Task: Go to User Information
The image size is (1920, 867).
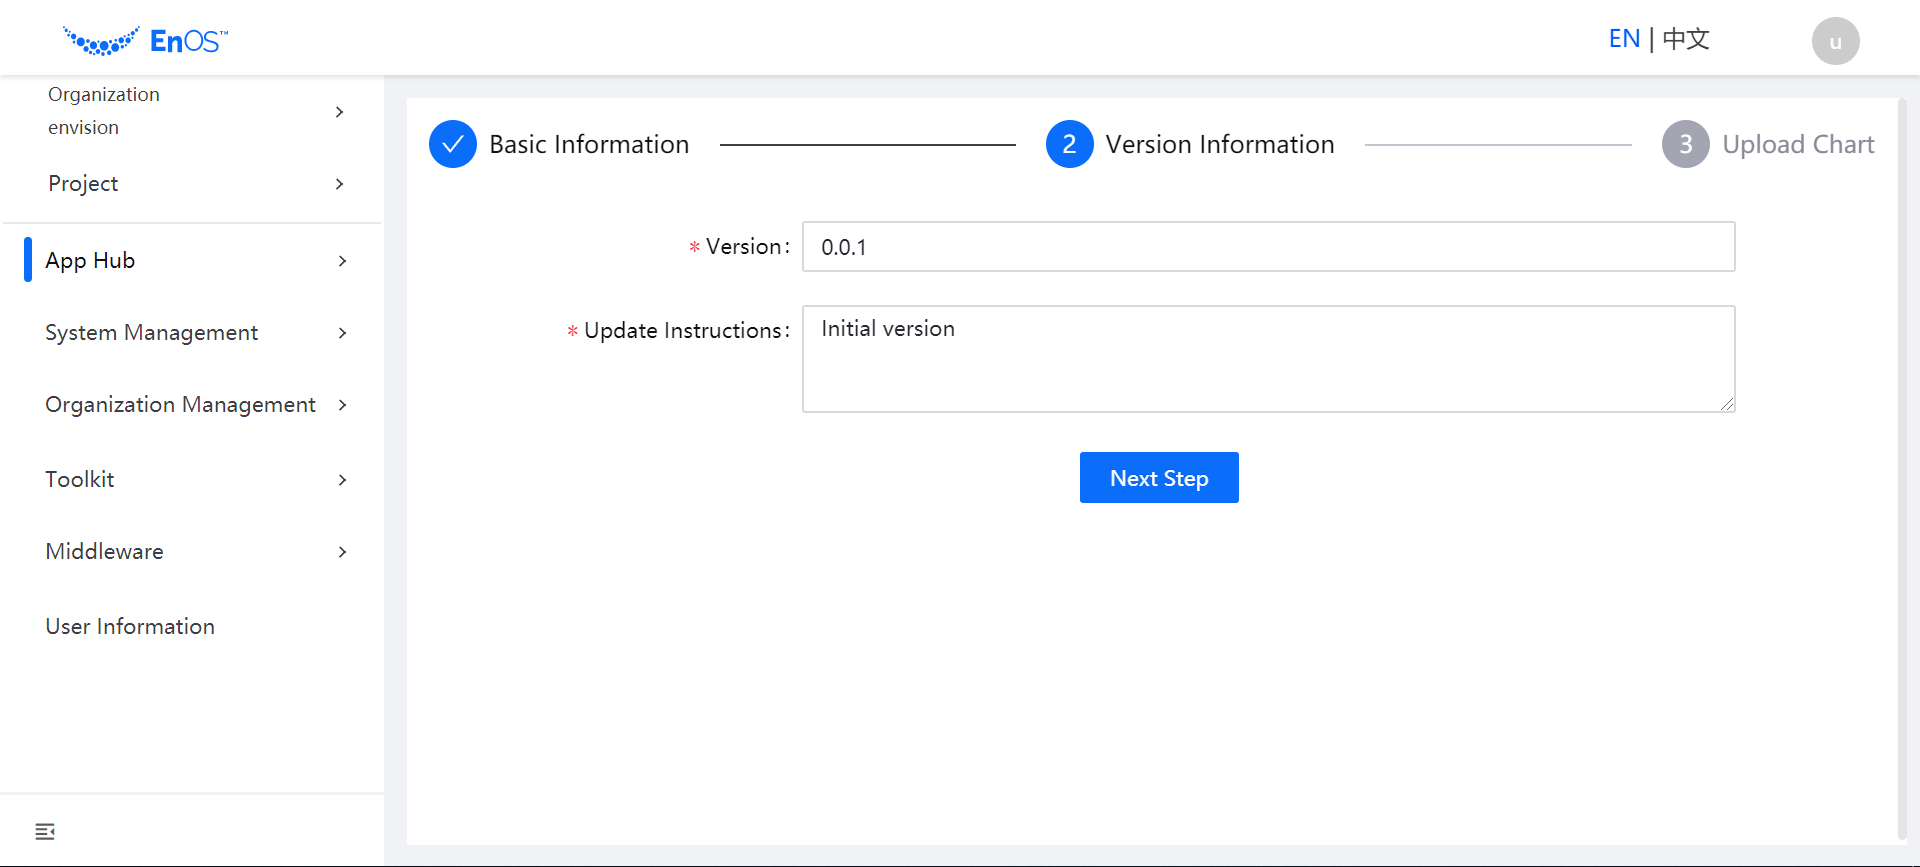Action: pyautogui.click(x=130, y=627)
